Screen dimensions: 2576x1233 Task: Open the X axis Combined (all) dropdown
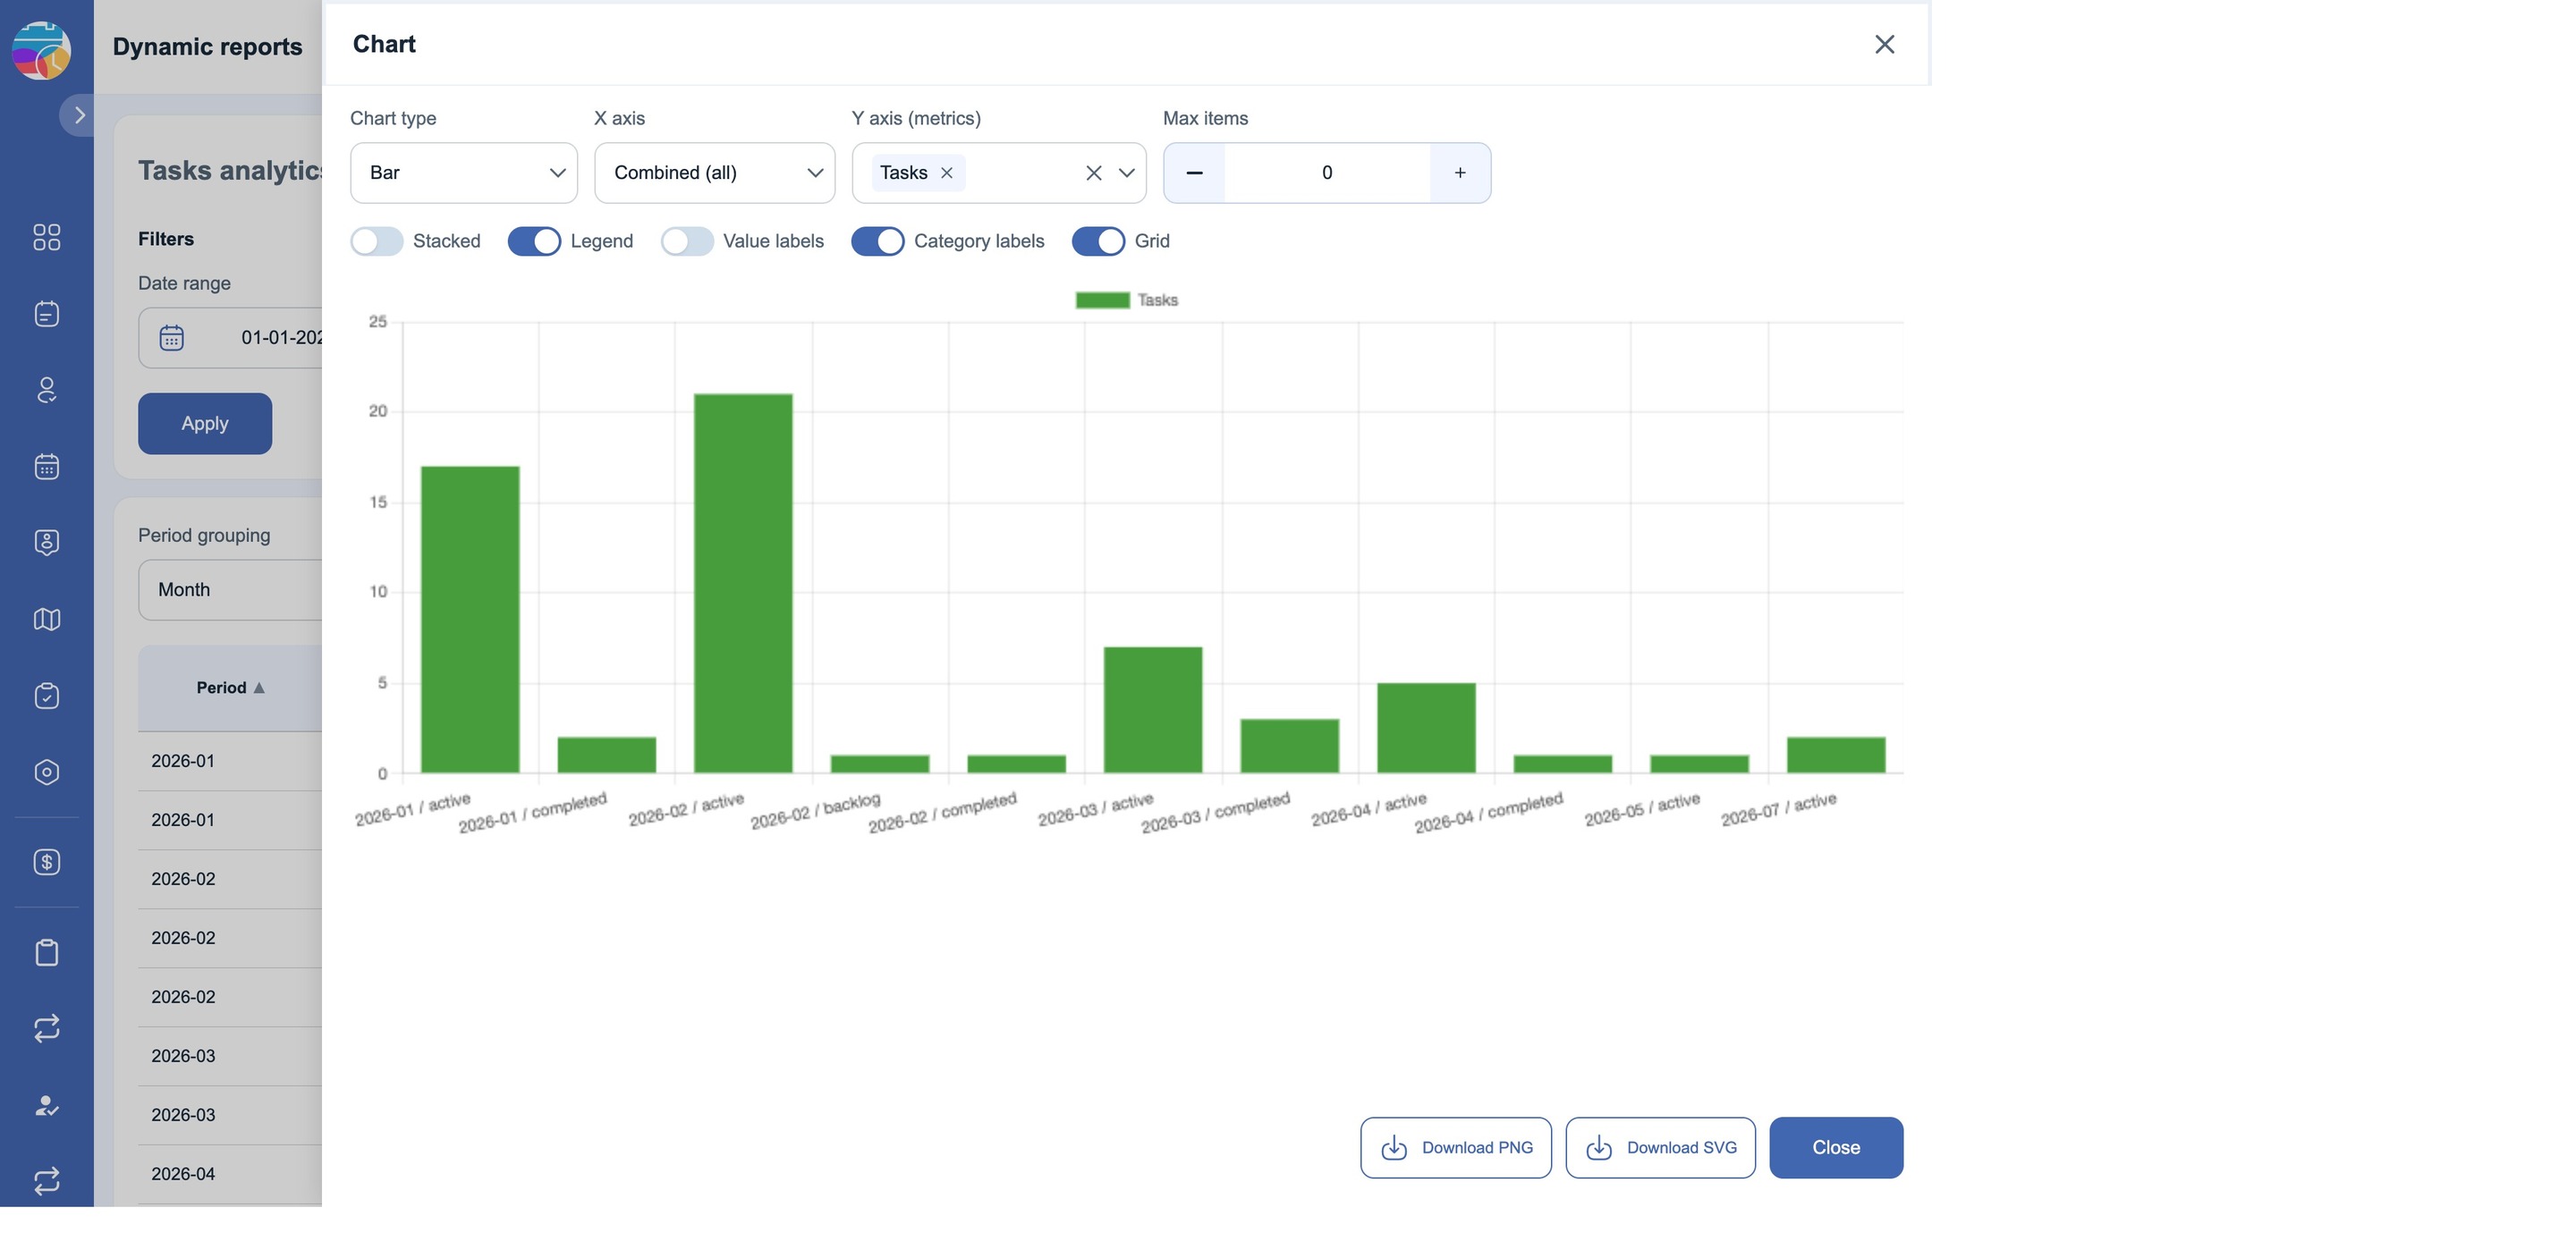pyautogui.click(x=715, y=173)
